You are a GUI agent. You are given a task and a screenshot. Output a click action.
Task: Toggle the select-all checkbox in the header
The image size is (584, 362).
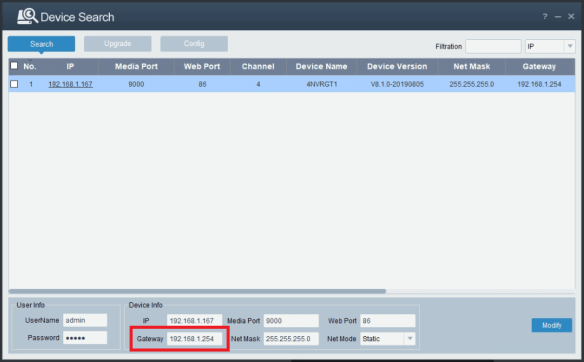coord(14,66)
